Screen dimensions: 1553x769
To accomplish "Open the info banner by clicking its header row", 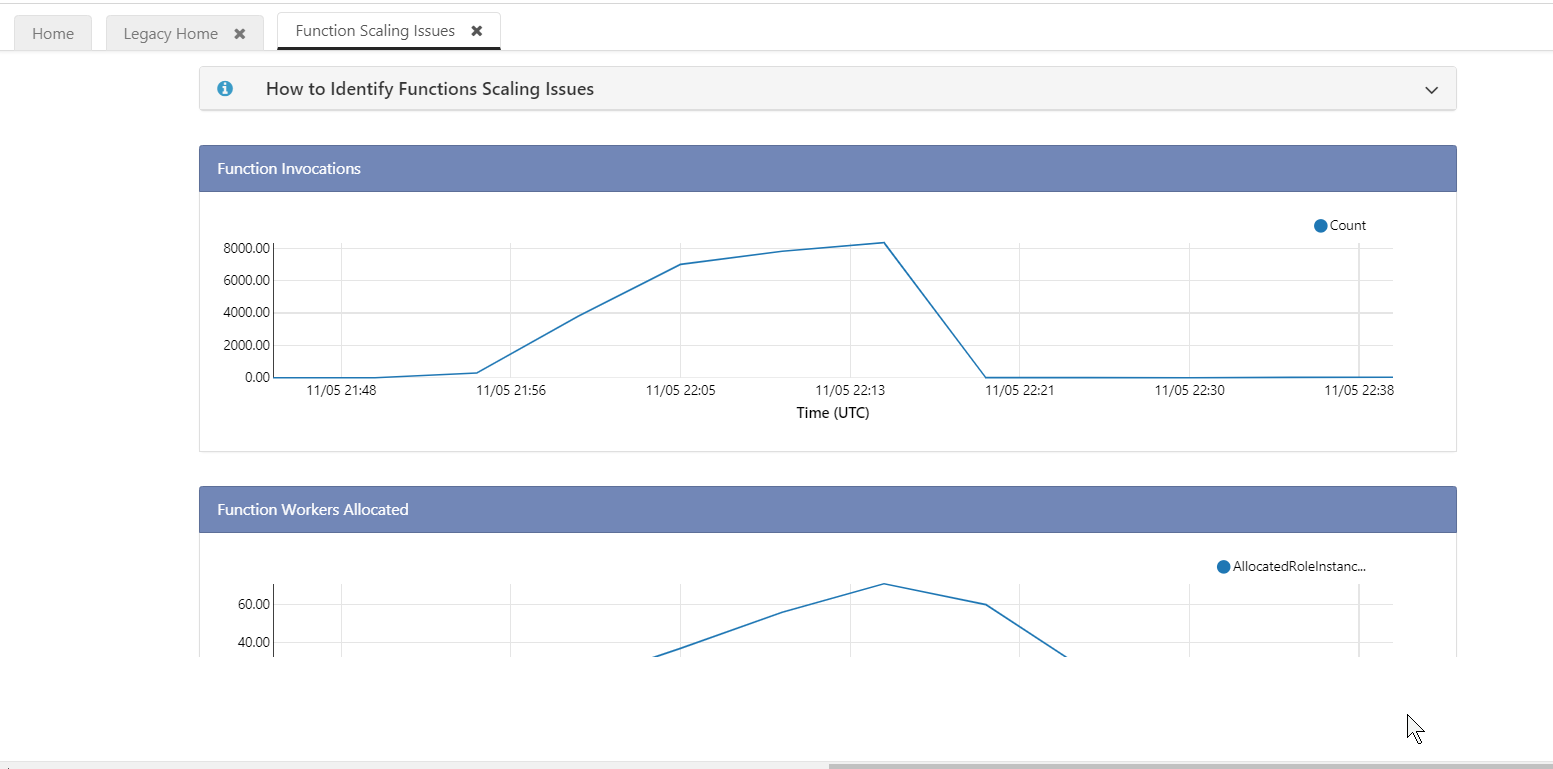I will click(x=828, y=88).
